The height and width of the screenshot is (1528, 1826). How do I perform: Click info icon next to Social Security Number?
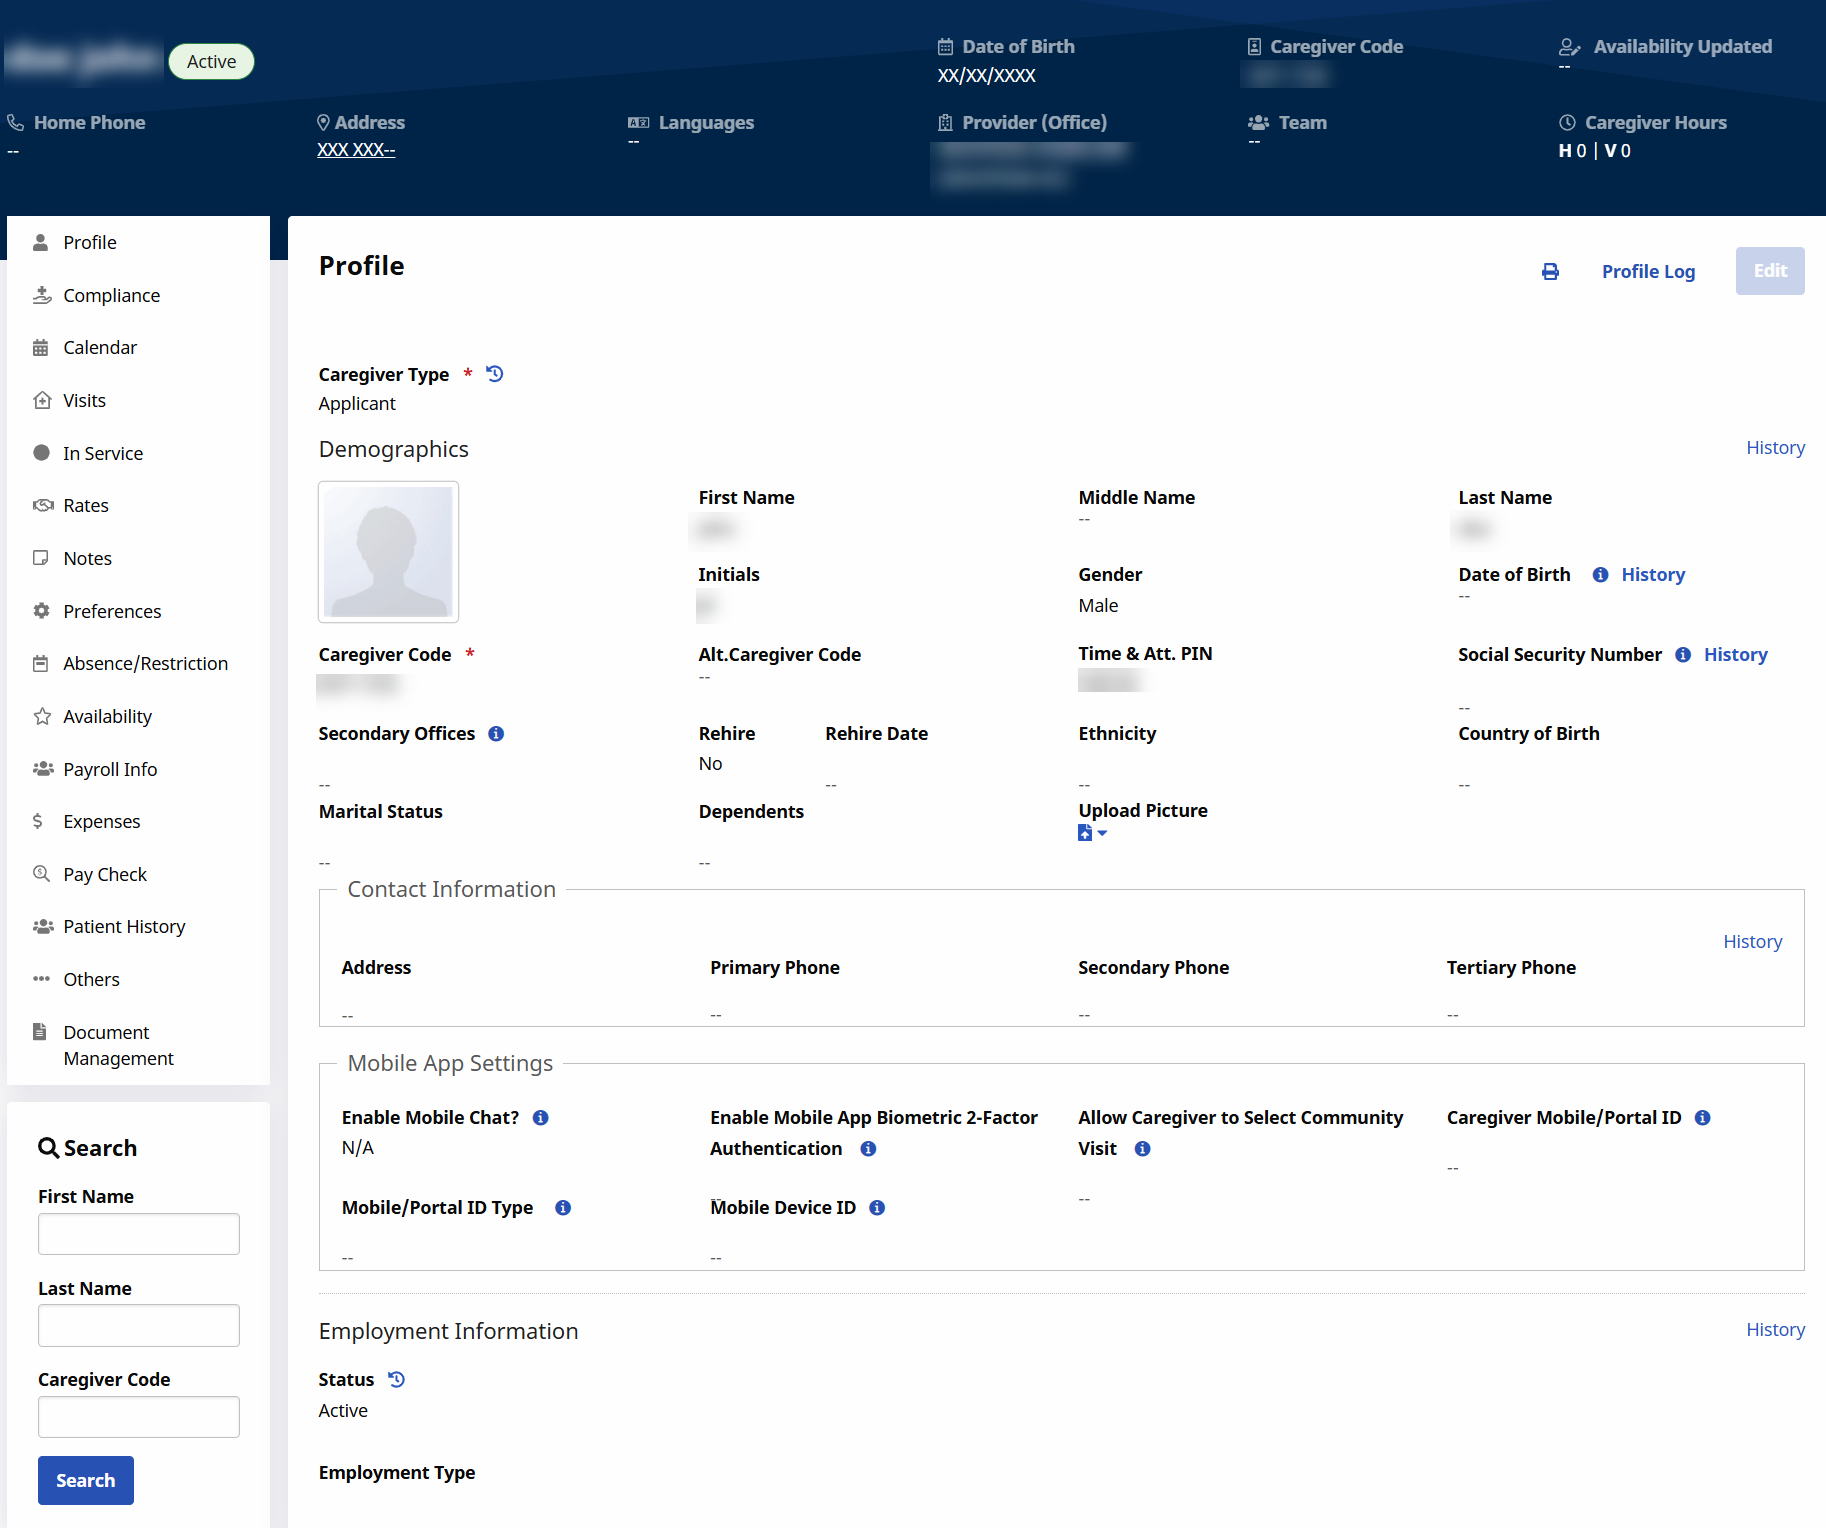pos(1683,655)
